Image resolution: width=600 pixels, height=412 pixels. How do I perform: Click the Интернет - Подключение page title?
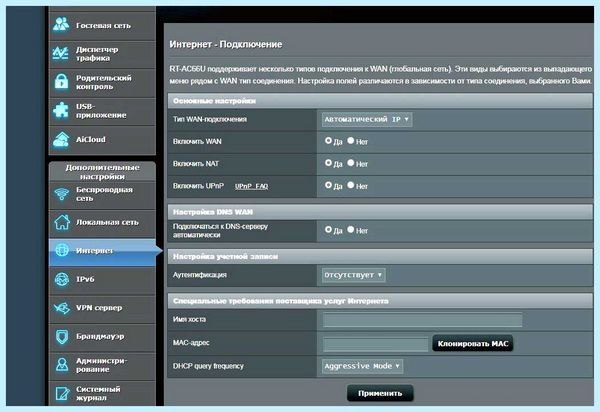(226, 44)
